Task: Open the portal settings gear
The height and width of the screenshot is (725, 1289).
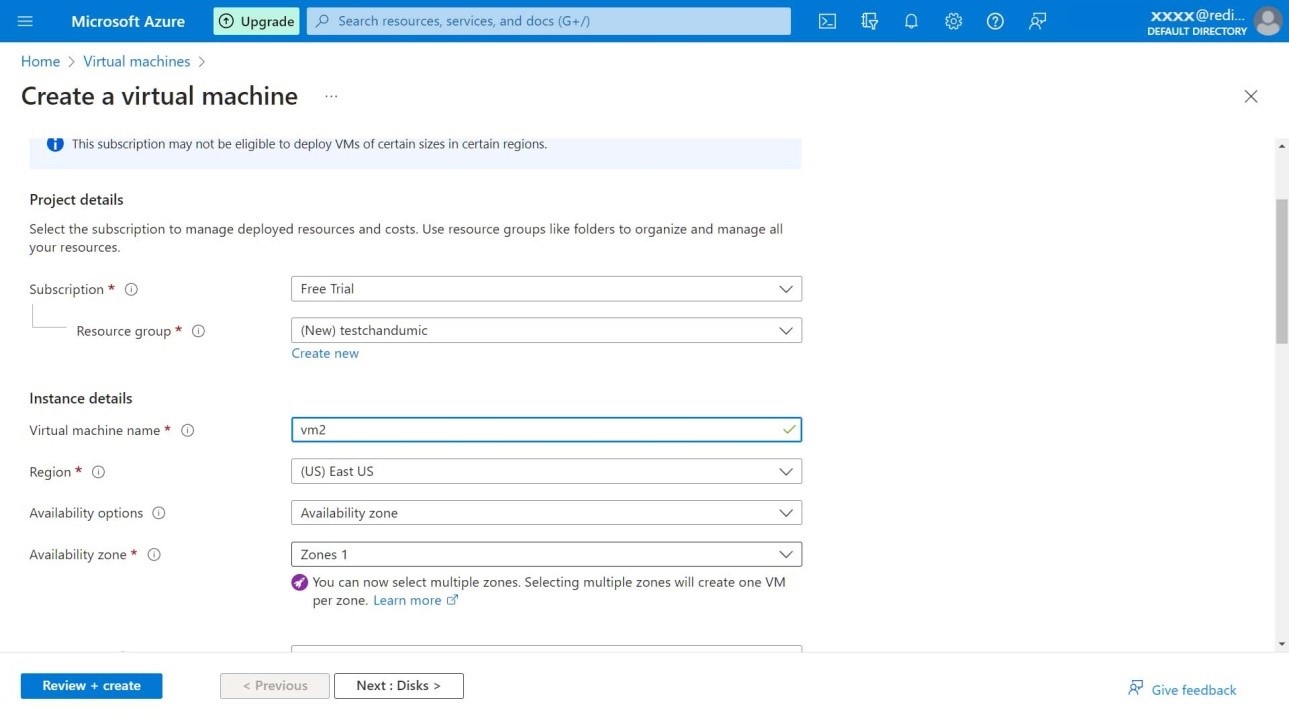Action: pyautogui.click(x=953, y=21)
